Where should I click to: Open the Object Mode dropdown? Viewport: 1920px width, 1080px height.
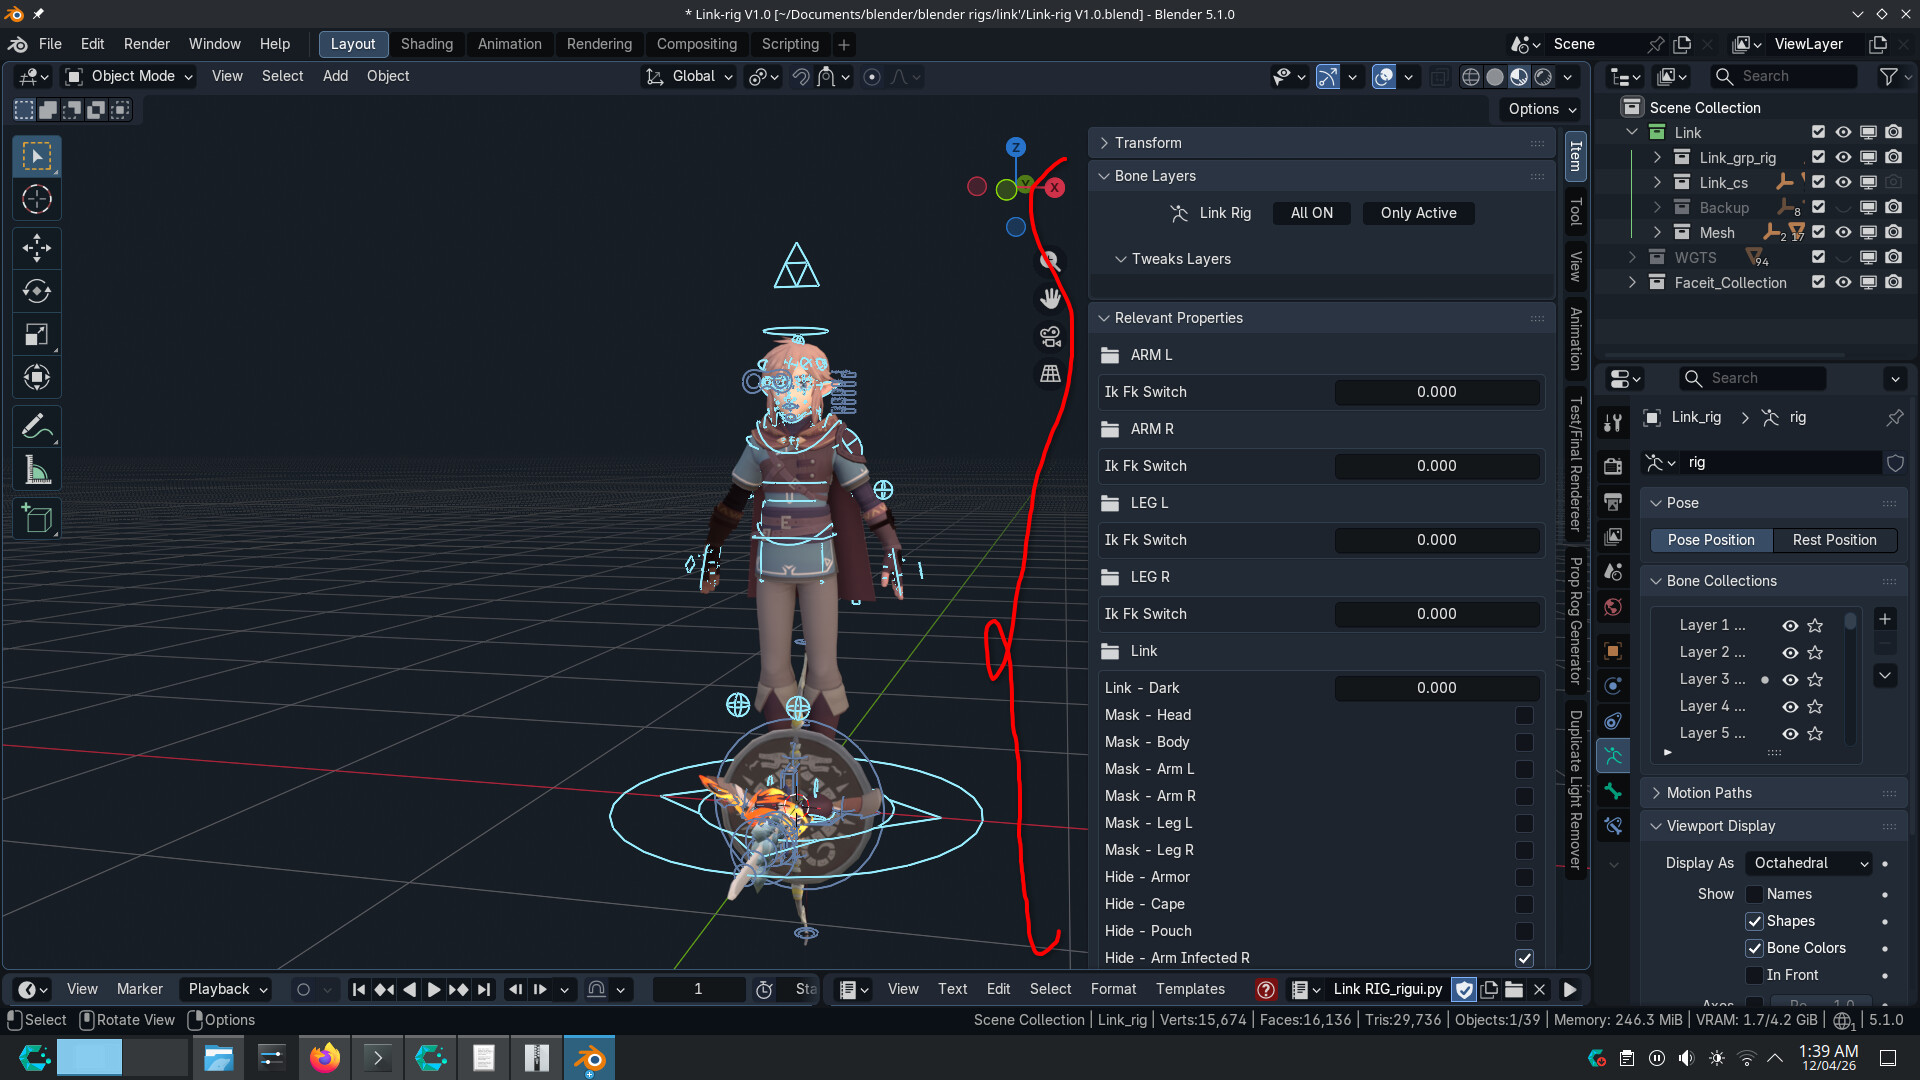point(129,76)
